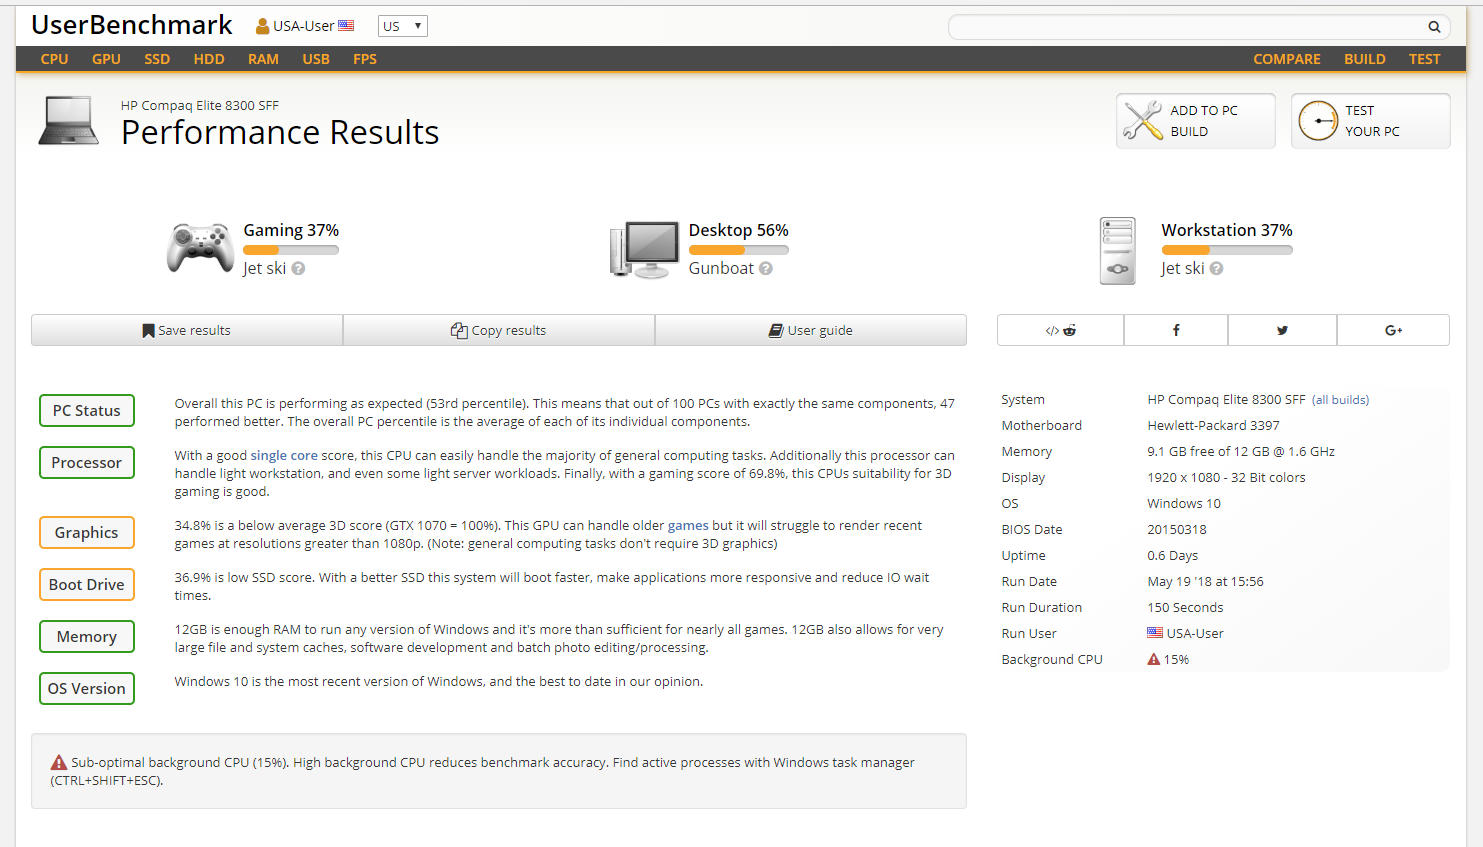Share results on Twitter
This screenshot has height=847, width=1483.
tap(1282, 330)
